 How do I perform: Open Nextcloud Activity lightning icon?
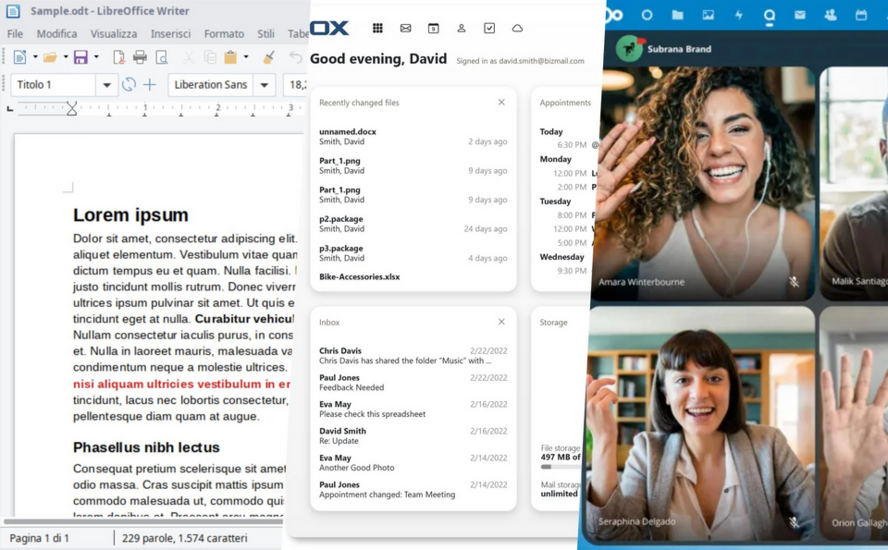pyautogui.click(x=739, y=15)
